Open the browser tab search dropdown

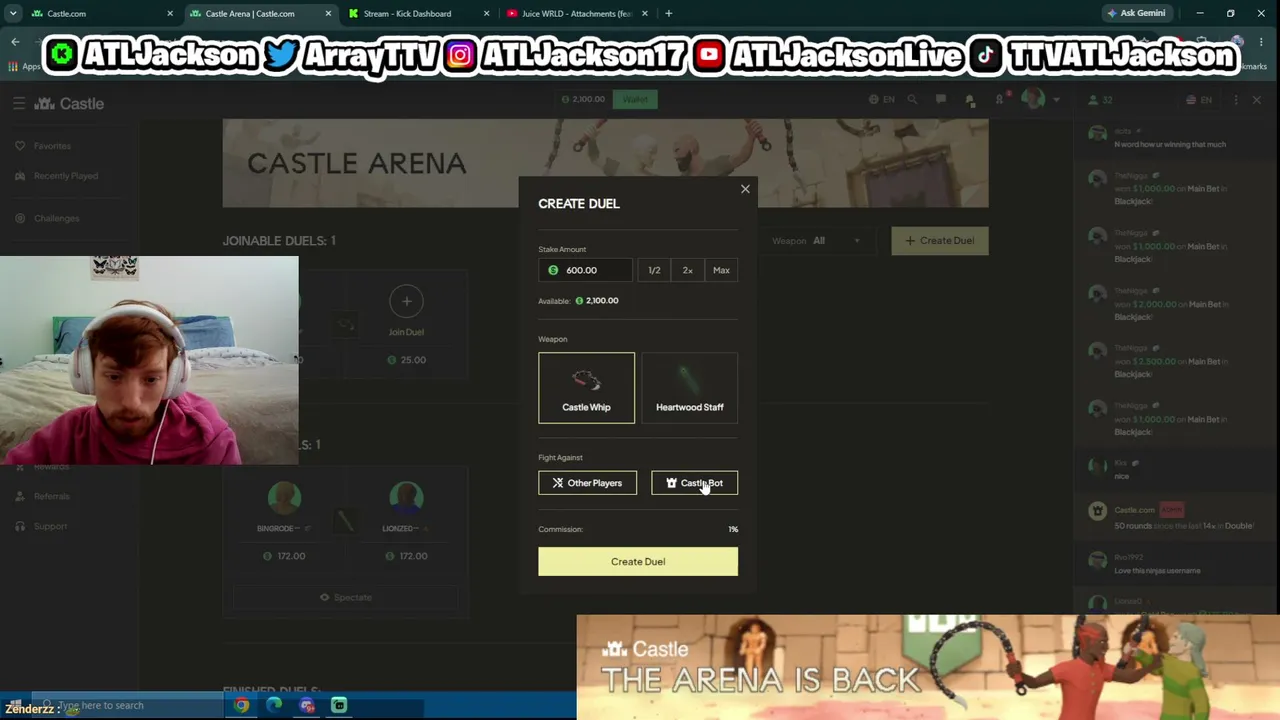click(12, 13)
